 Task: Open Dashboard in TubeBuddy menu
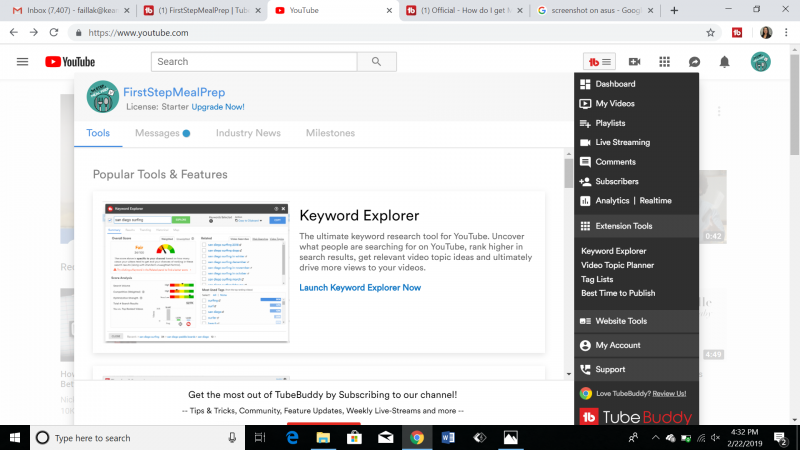615,84
